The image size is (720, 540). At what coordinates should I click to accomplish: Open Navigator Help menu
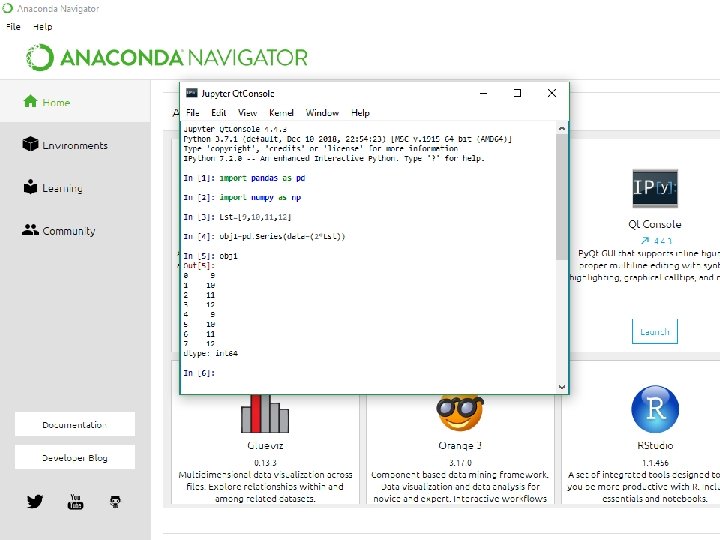43,27
